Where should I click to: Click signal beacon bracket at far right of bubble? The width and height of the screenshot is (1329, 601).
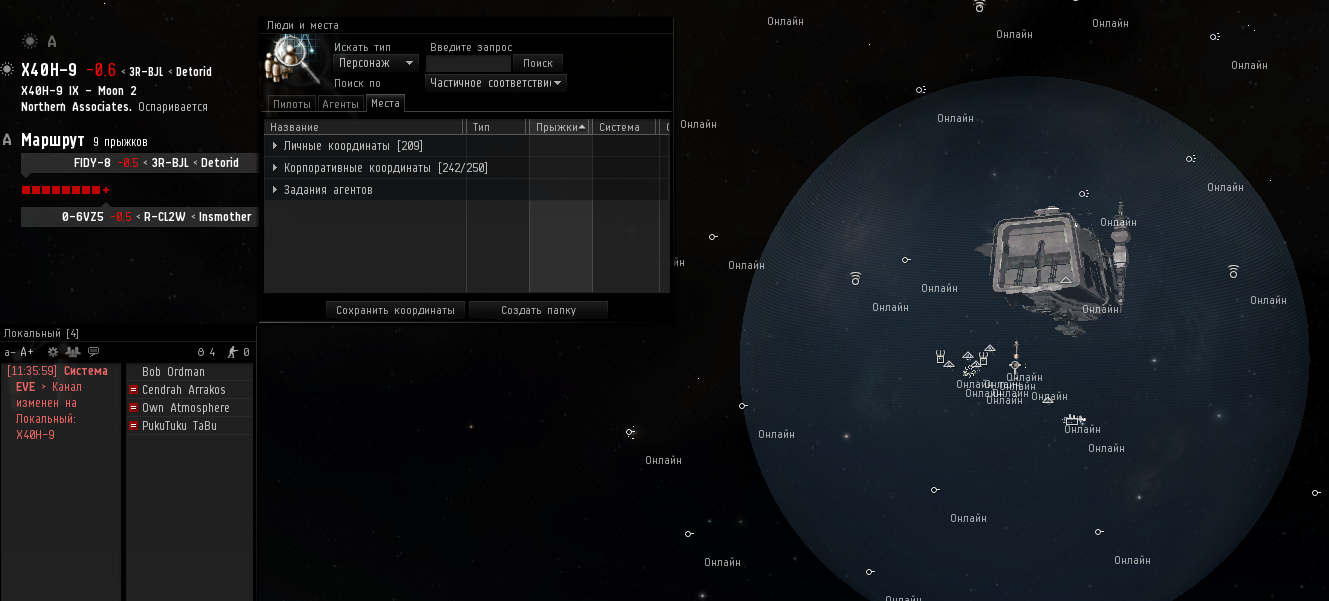1233,272
